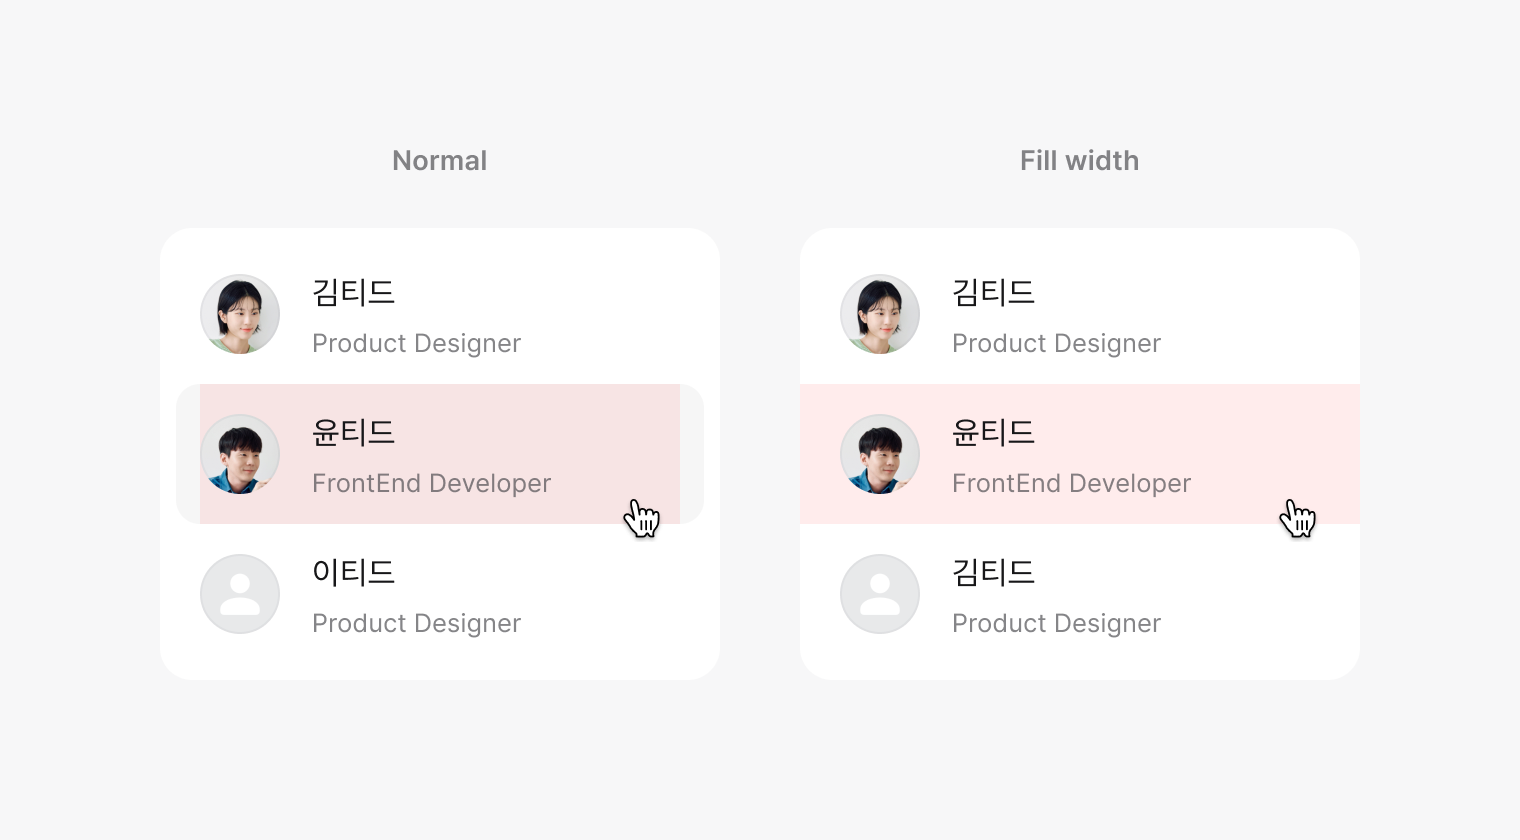Click 윤티드's avatar photo in the Normal list
The image size is (1520, 840).
[x=240, y=454]
